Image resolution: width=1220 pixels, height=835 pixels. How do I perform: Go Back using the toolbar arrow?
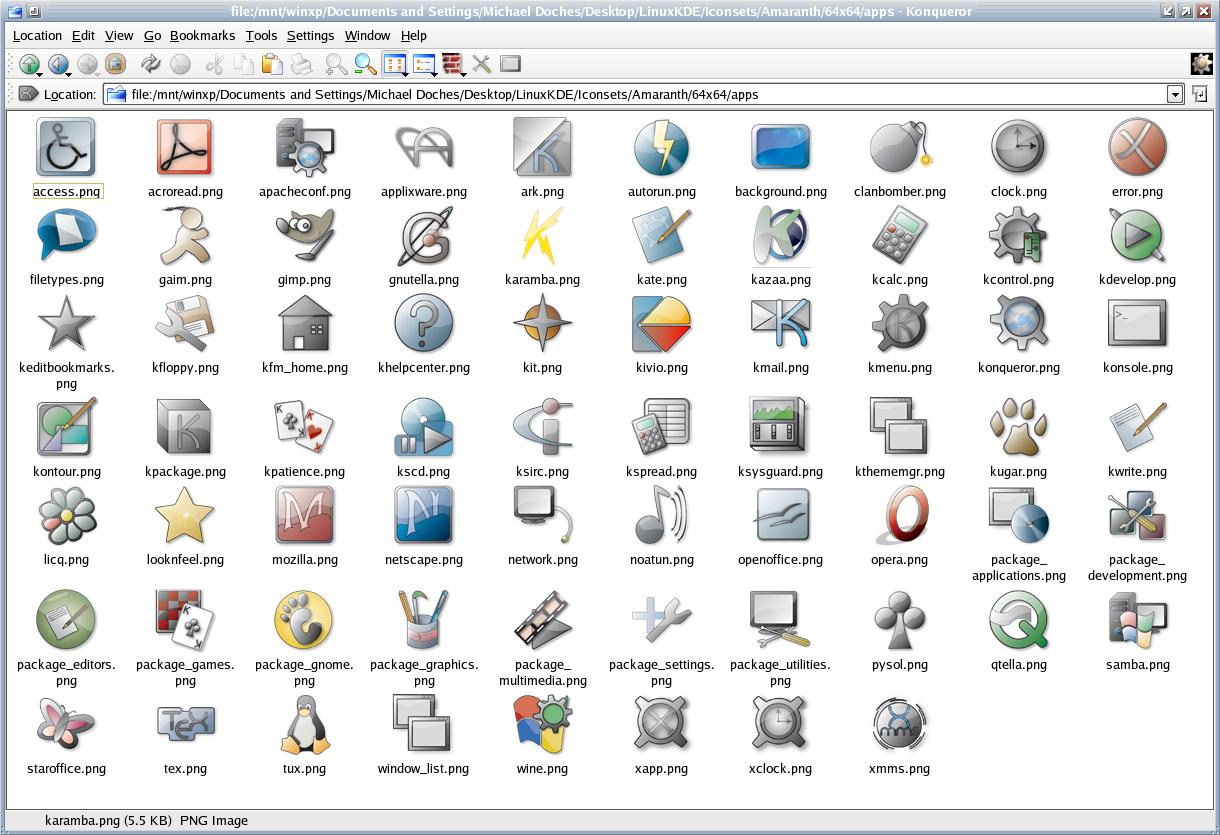coord(58,64)
